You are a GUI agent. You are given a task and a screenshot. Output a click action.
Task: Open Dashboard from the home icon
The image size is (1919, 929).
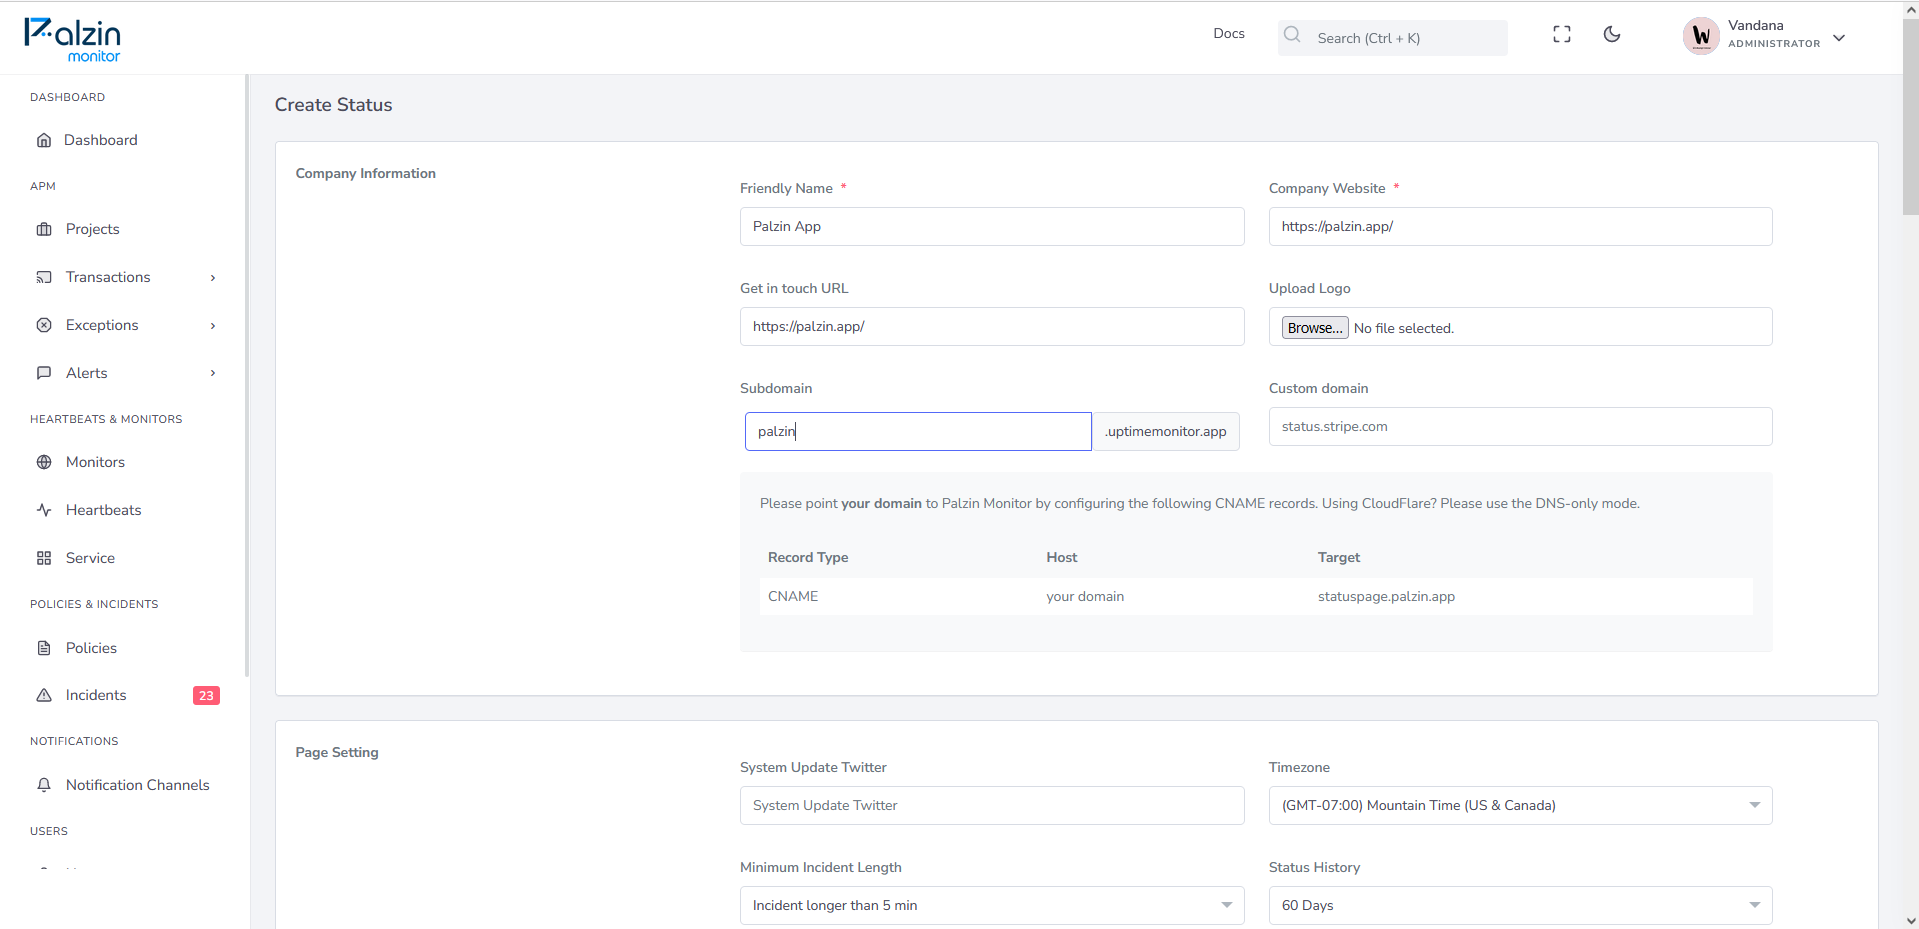tap(44, 140)
